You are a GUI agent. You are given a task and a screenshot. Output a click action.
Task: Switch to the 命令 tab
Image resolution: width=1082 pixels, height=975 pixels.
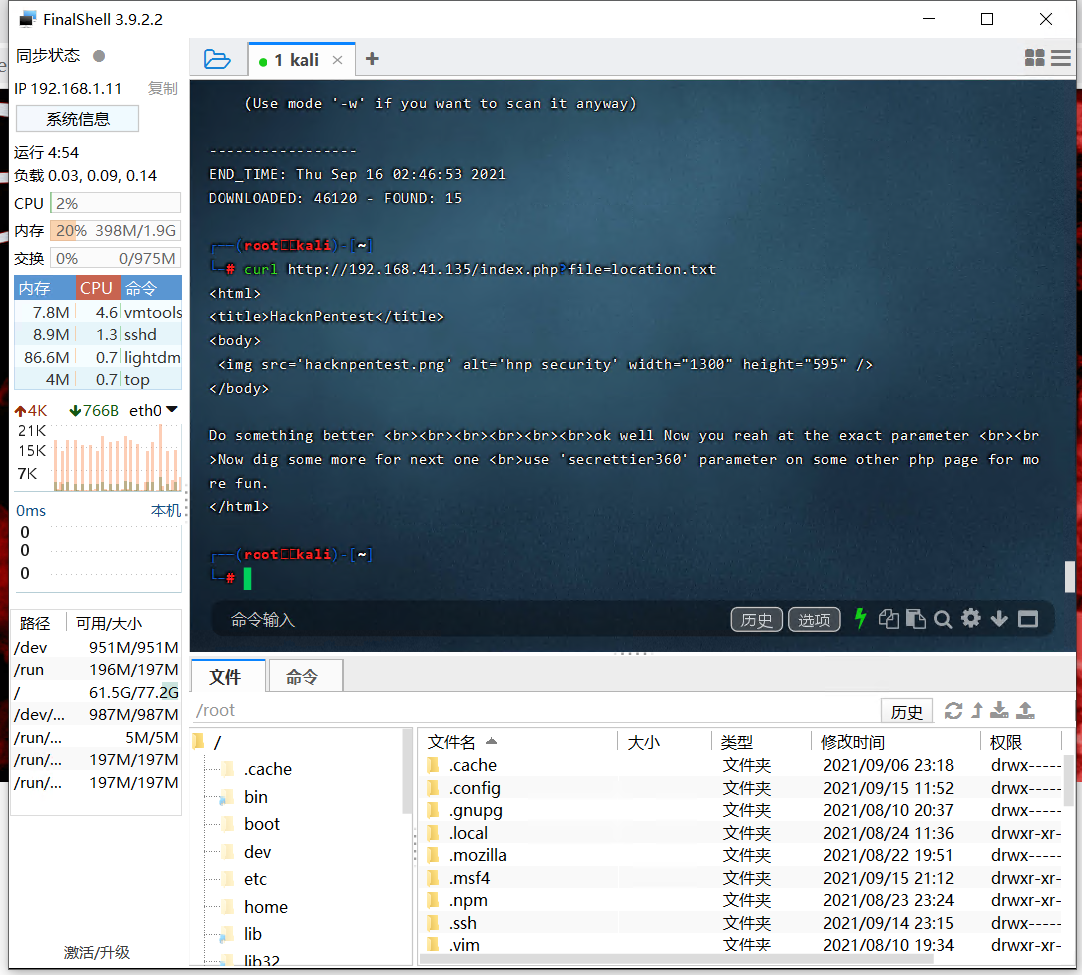coord(305,676)
